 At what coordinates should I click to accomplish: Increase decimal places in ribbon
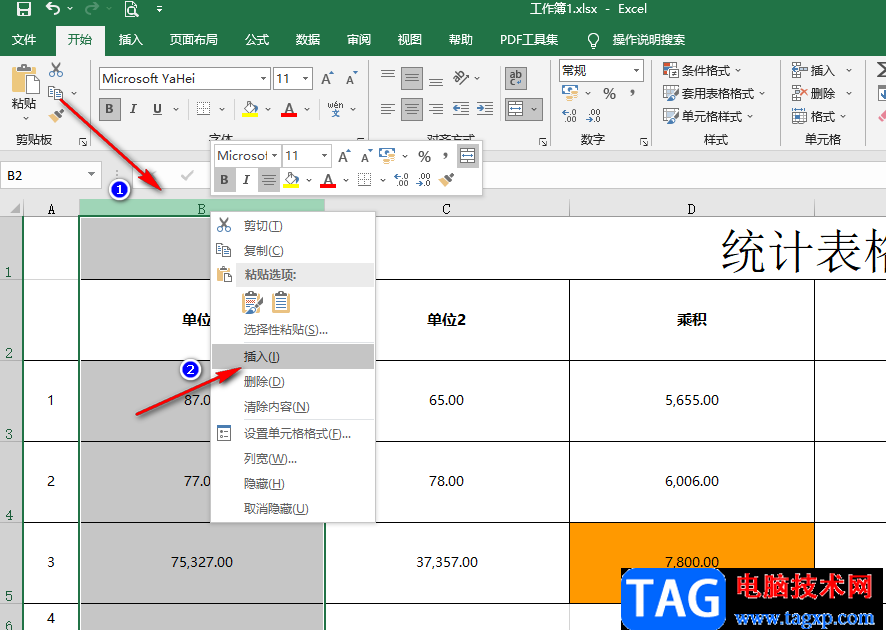coord(570,116)
